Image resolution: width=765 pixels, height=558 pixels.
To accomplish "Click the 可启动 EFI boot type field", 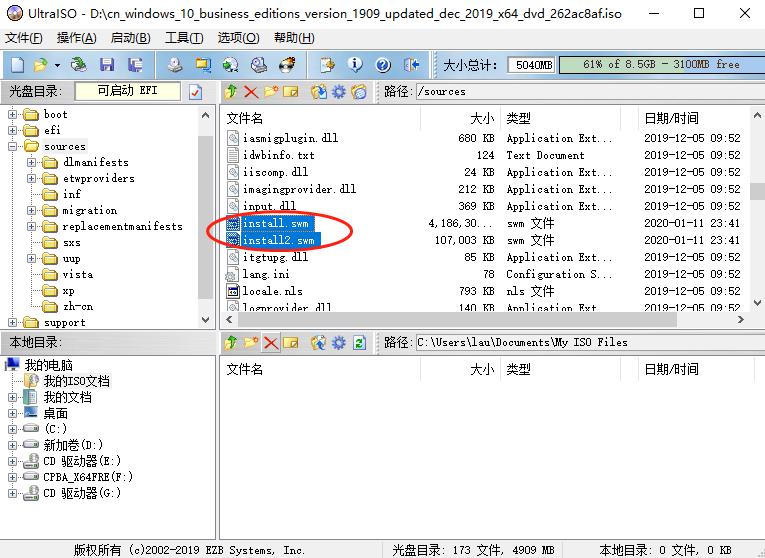I will pyautogui.click(x=127, y=91).
